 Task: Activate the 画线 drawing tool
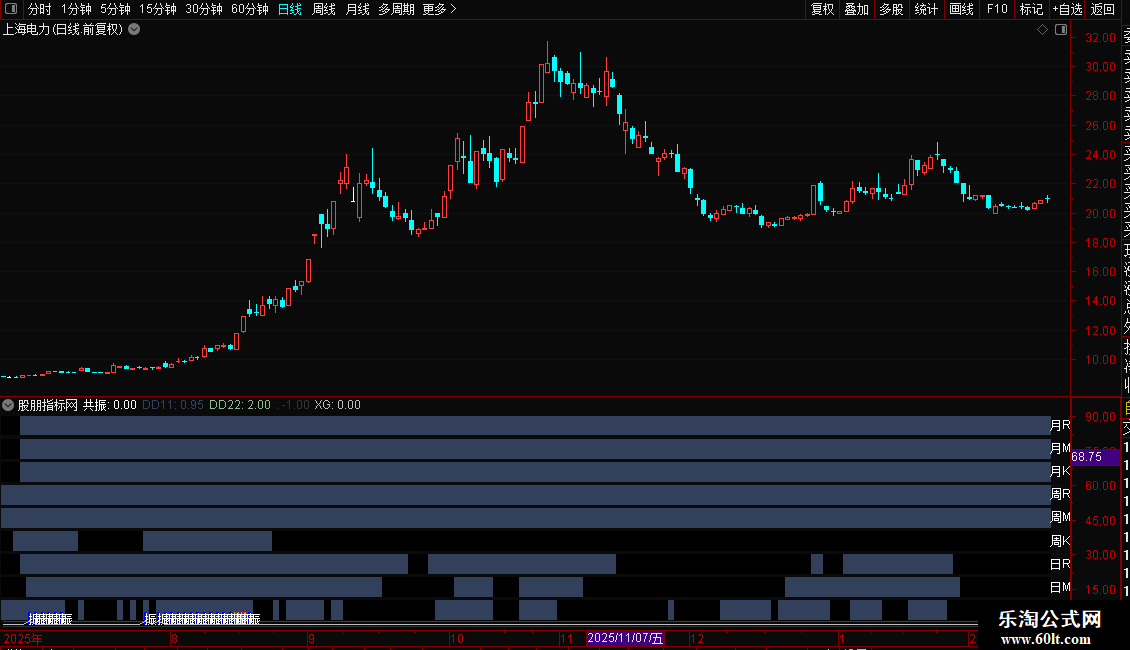[x=961, y=9]
